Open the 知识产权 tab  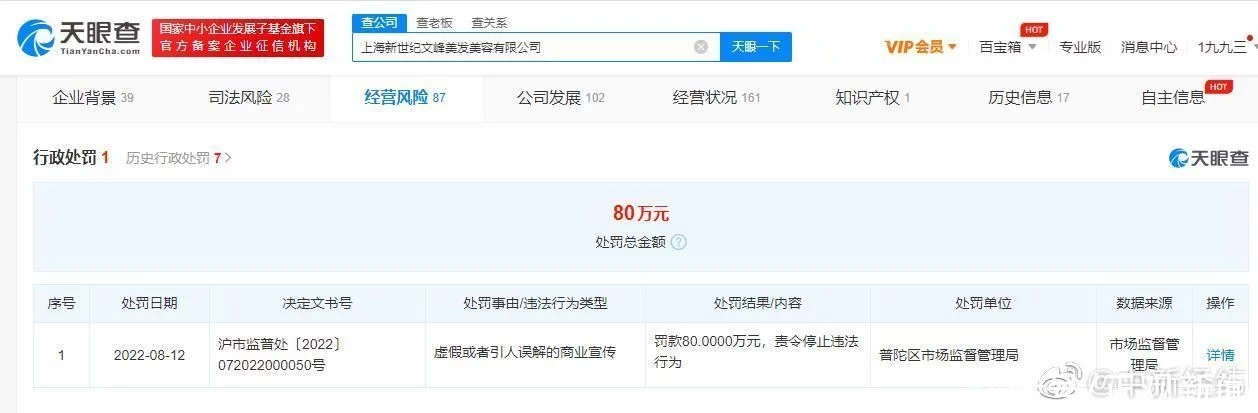click(x=873, y=97)
